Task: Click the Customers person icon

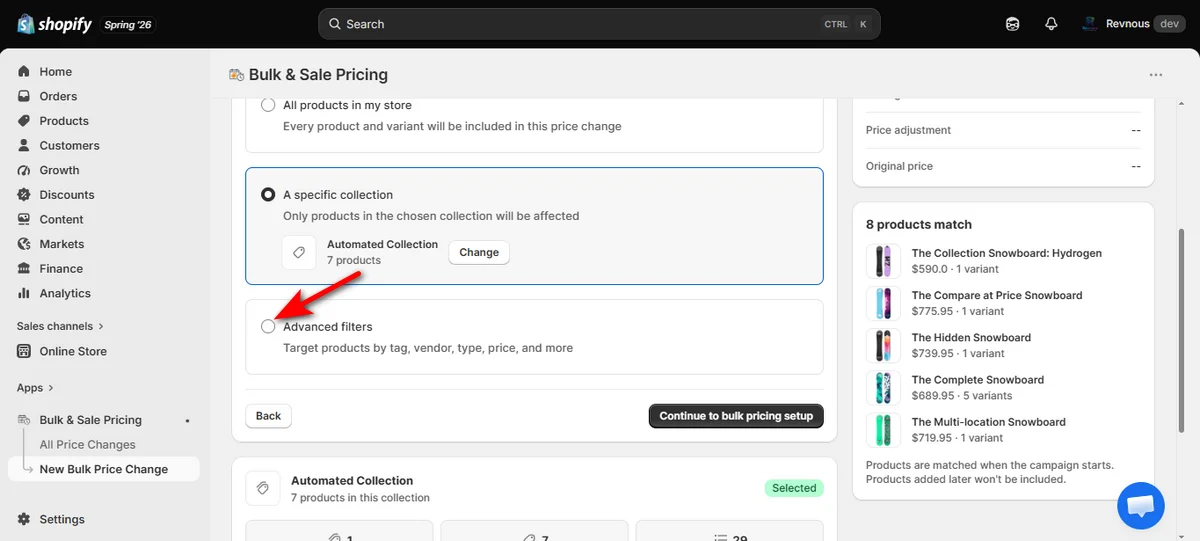Action: [x=24, y=145]
